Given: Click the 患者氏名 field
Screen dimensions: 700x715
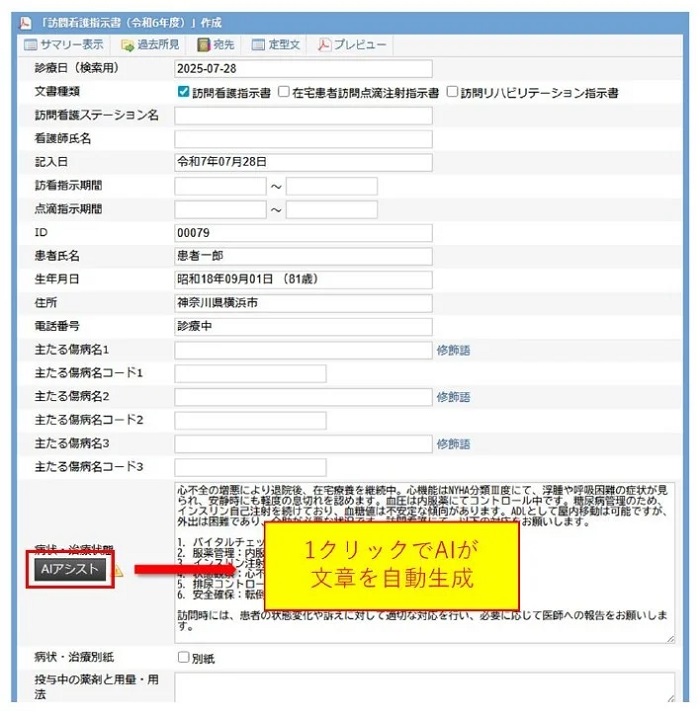Looking at the screenshot, I should point(303,256).
